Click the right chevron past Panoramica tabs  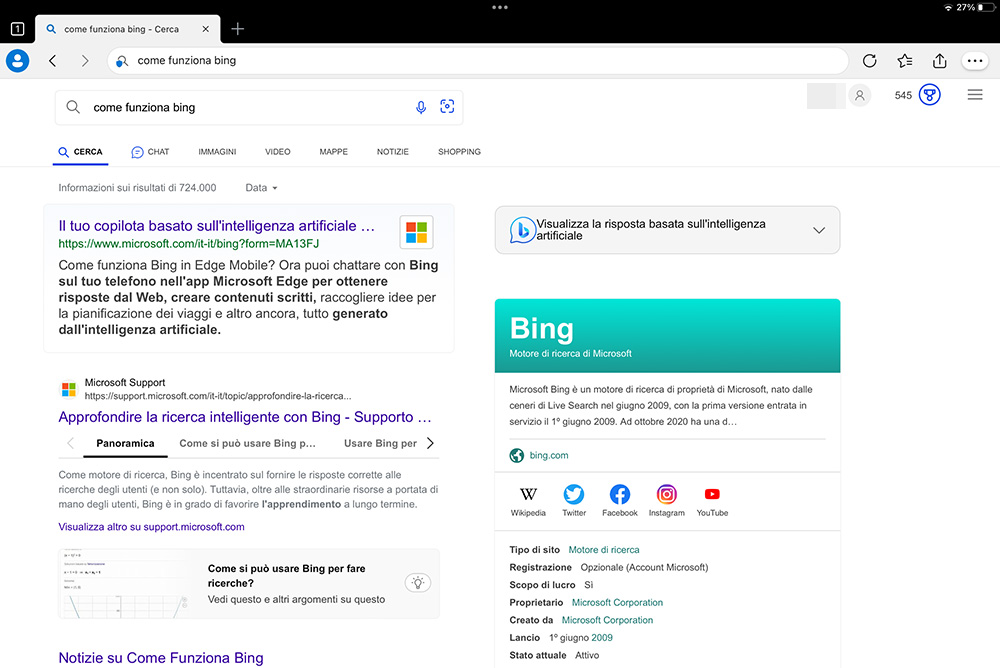point(429,443)
